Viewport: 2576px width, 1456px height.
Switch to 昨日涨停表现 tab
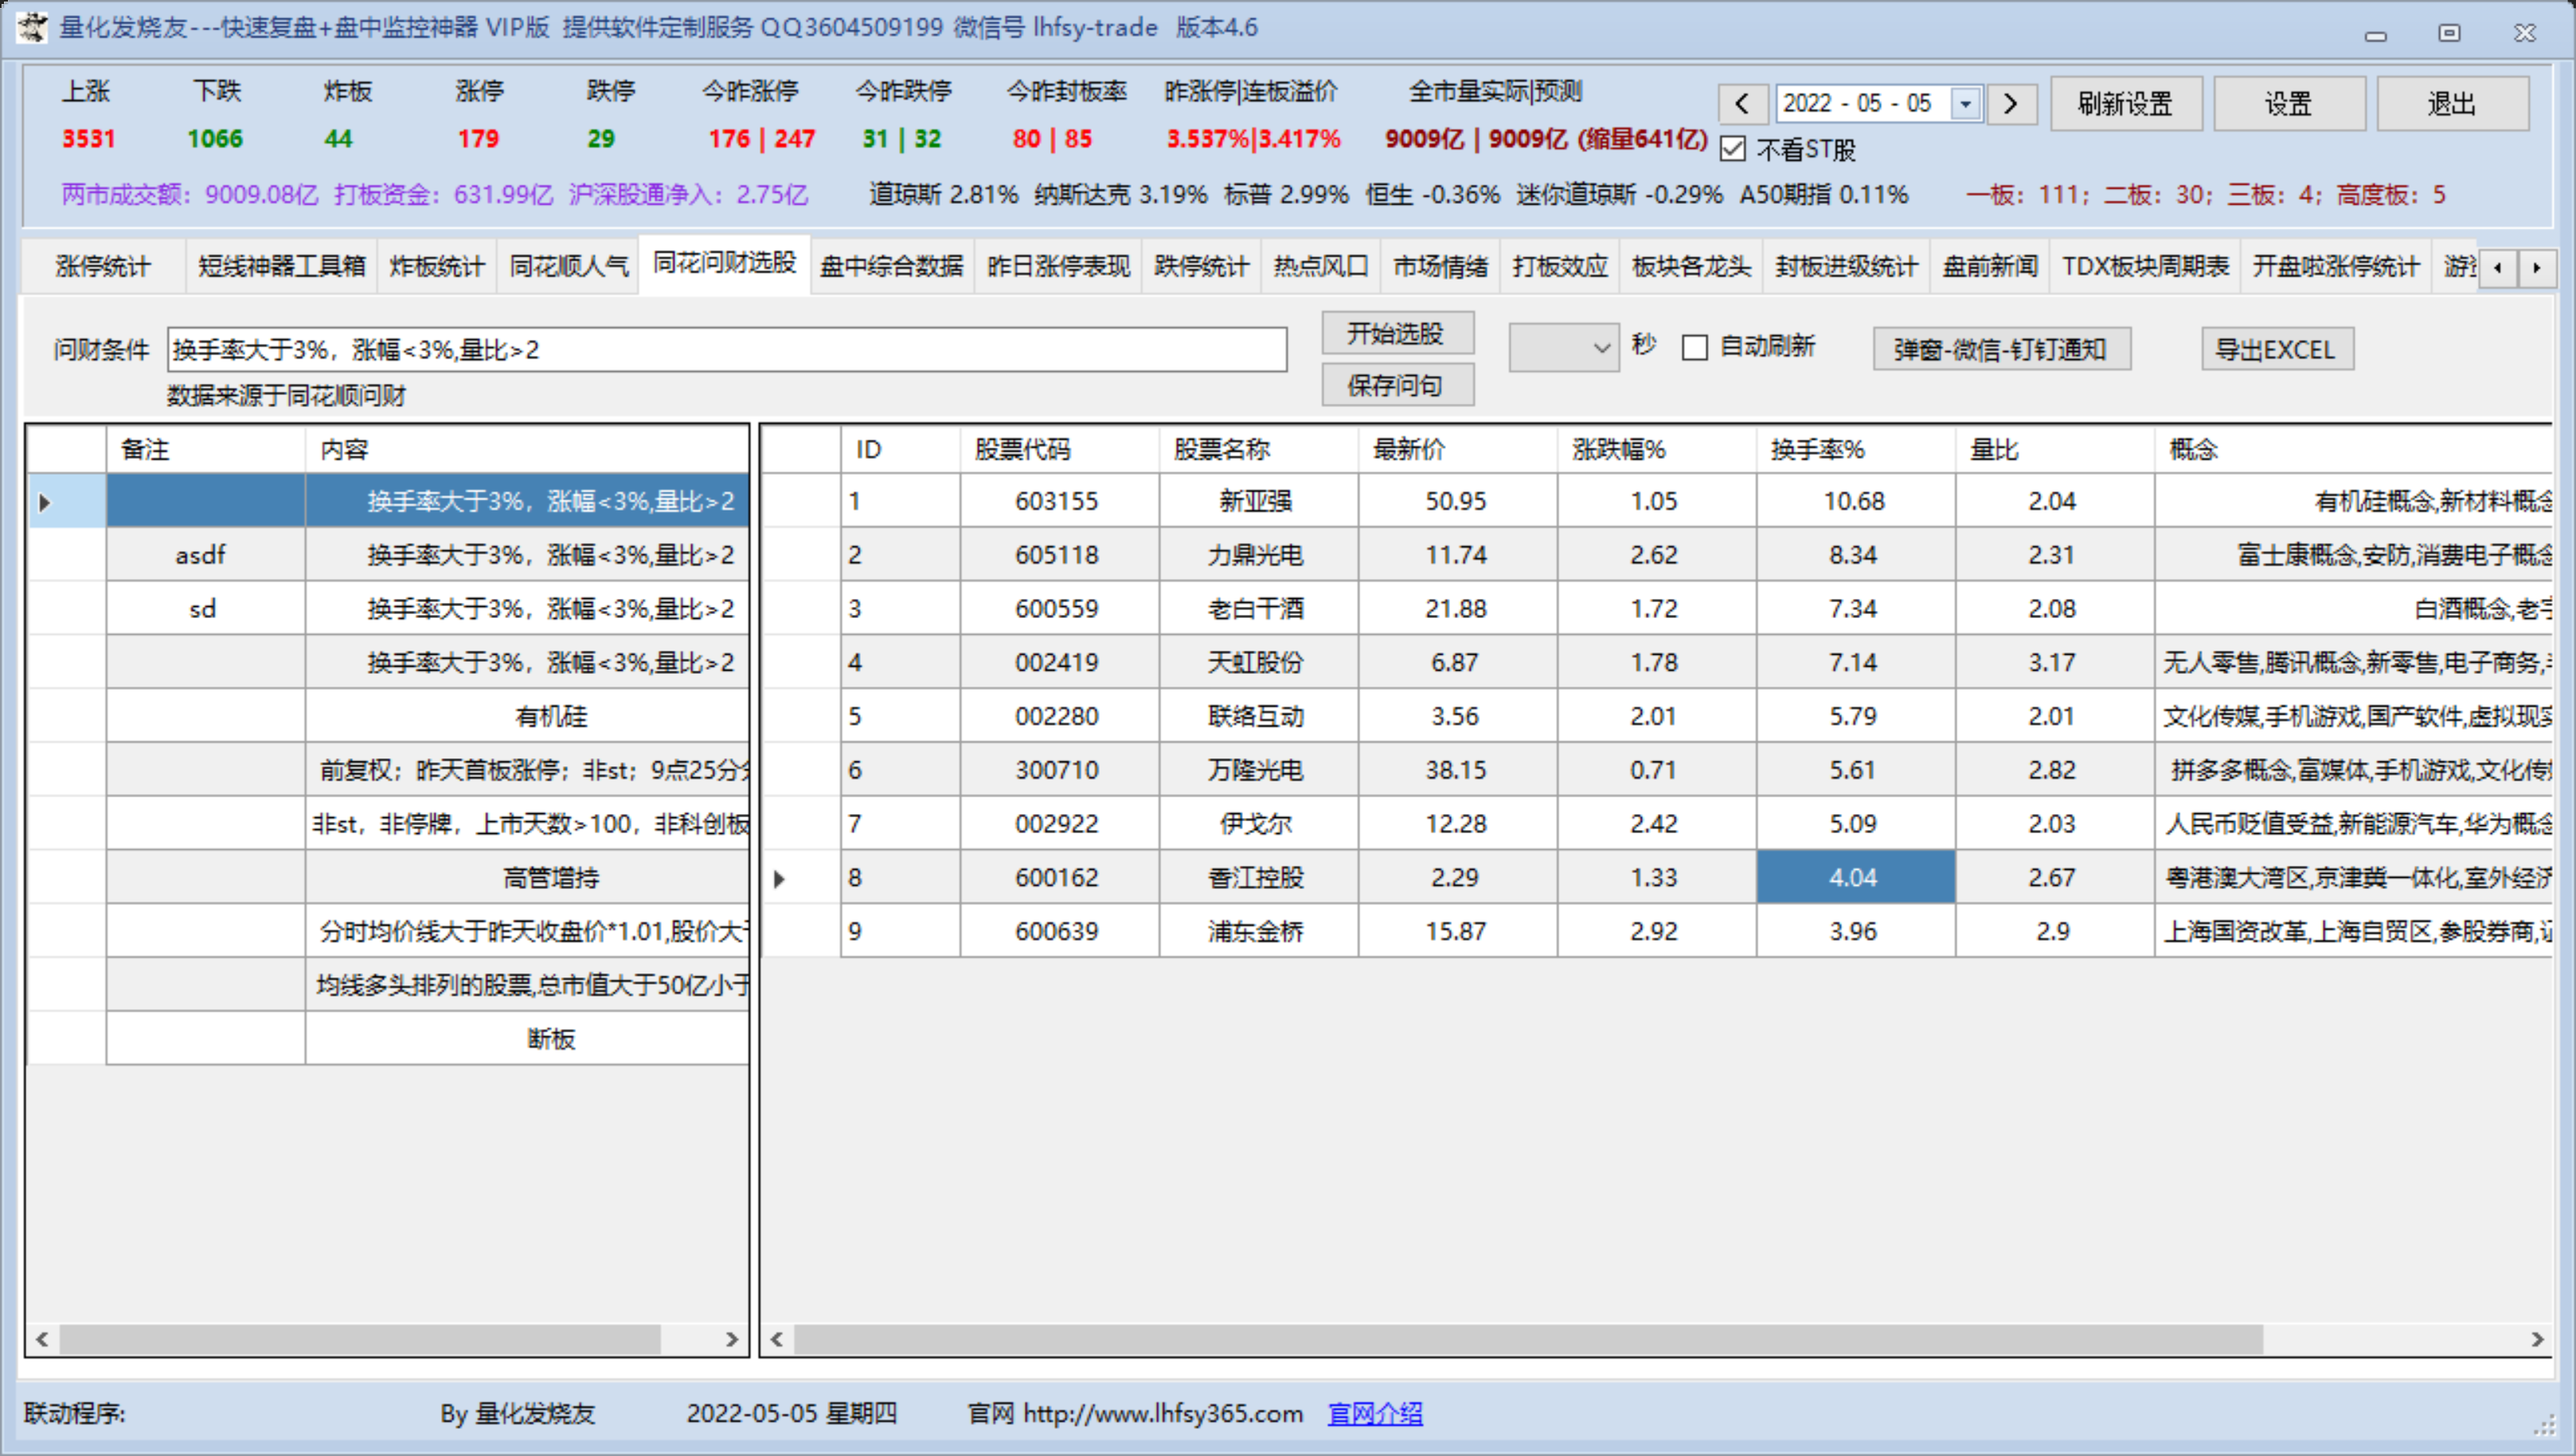point(1058,267)
